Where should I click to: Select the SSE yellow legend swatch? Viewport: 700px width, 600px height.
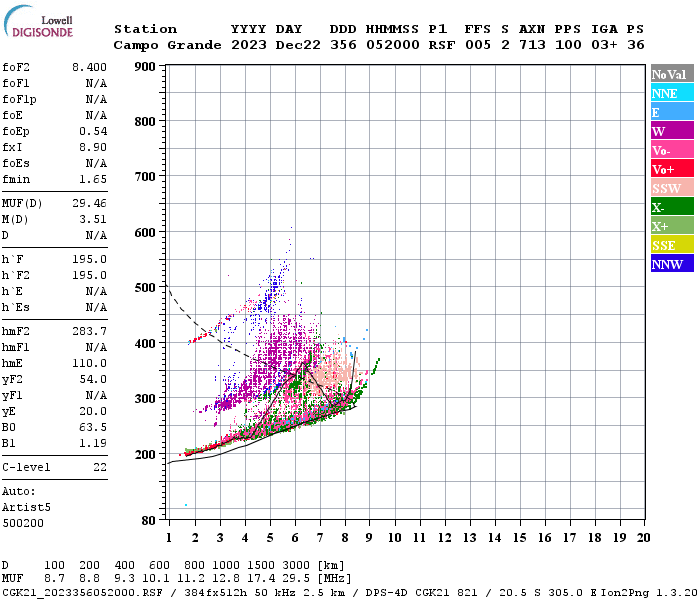tap(672, 245)
